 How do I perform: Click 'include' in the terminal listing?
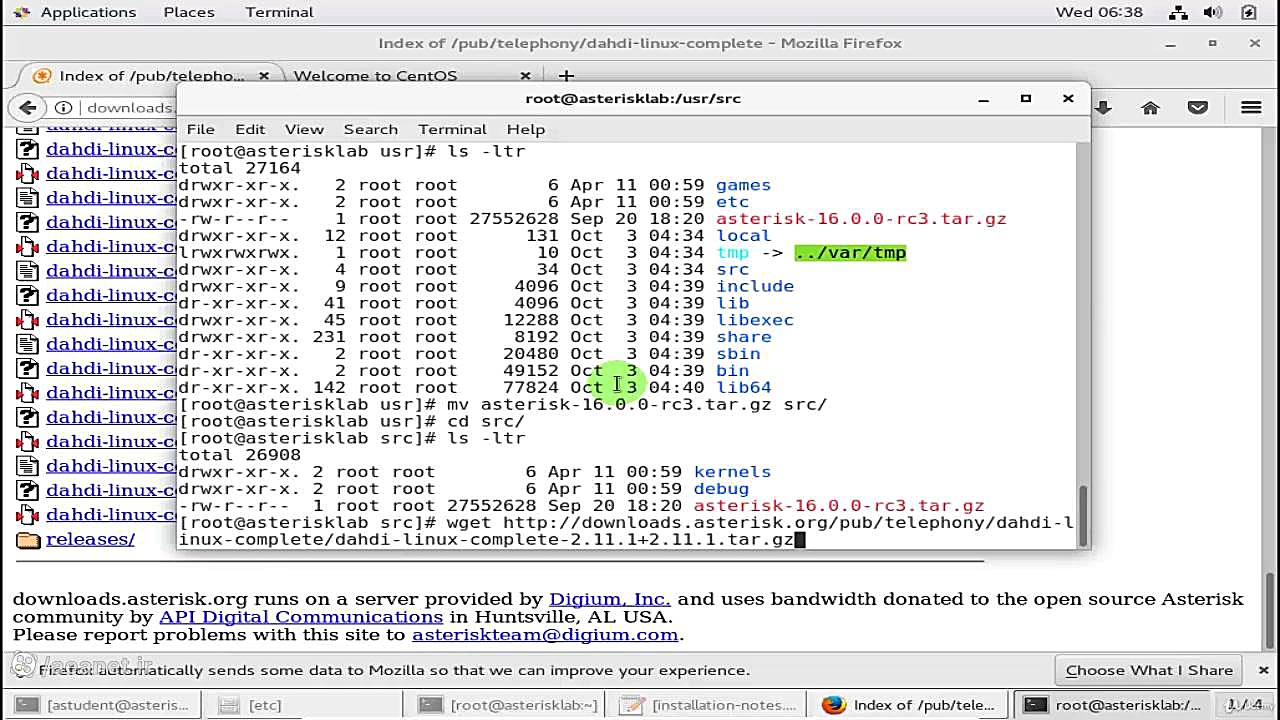(x=755, y=286)
